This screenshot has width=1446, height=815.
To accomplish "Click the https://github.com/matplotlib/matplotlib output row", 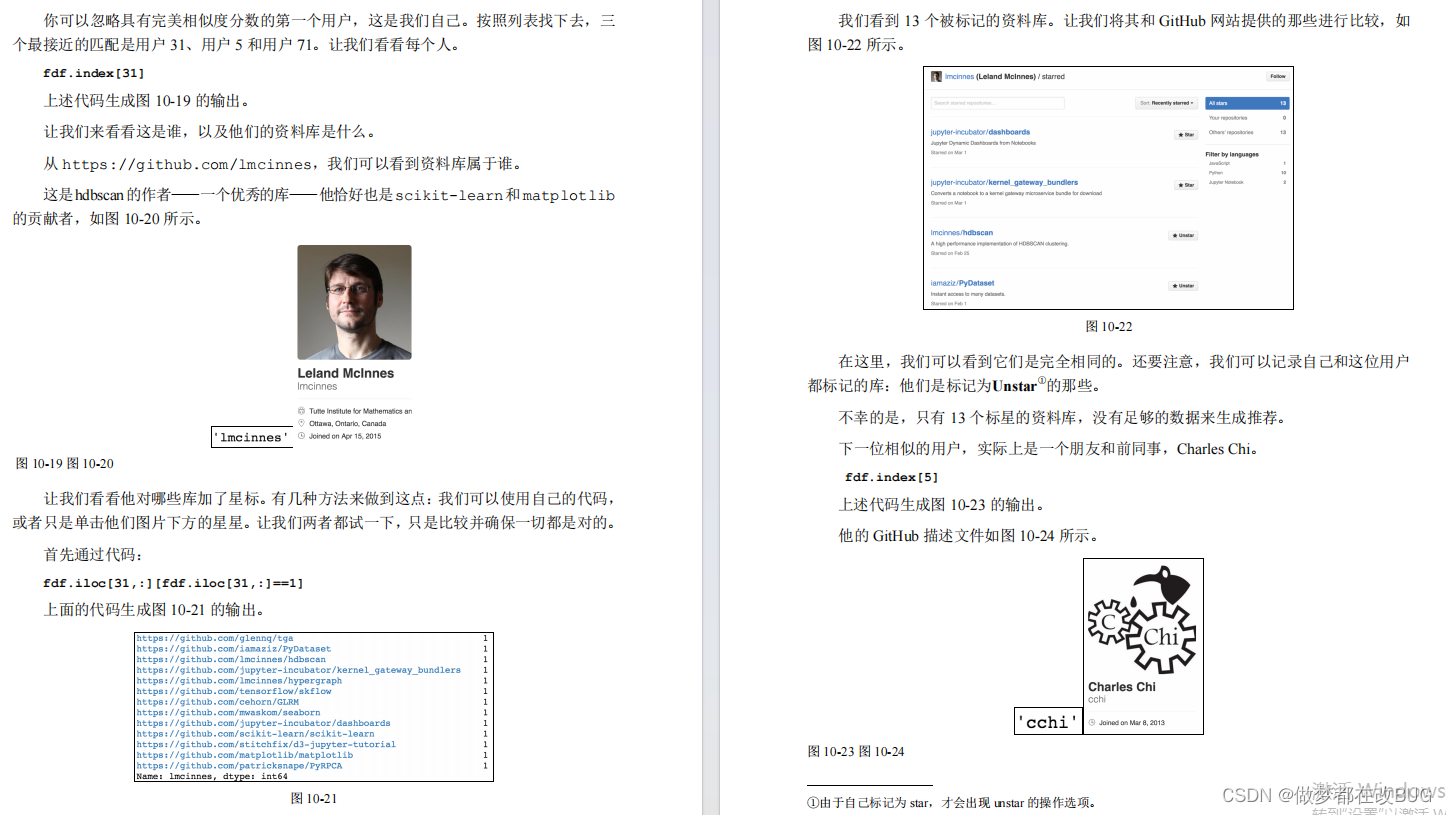I will coord(313,755).
